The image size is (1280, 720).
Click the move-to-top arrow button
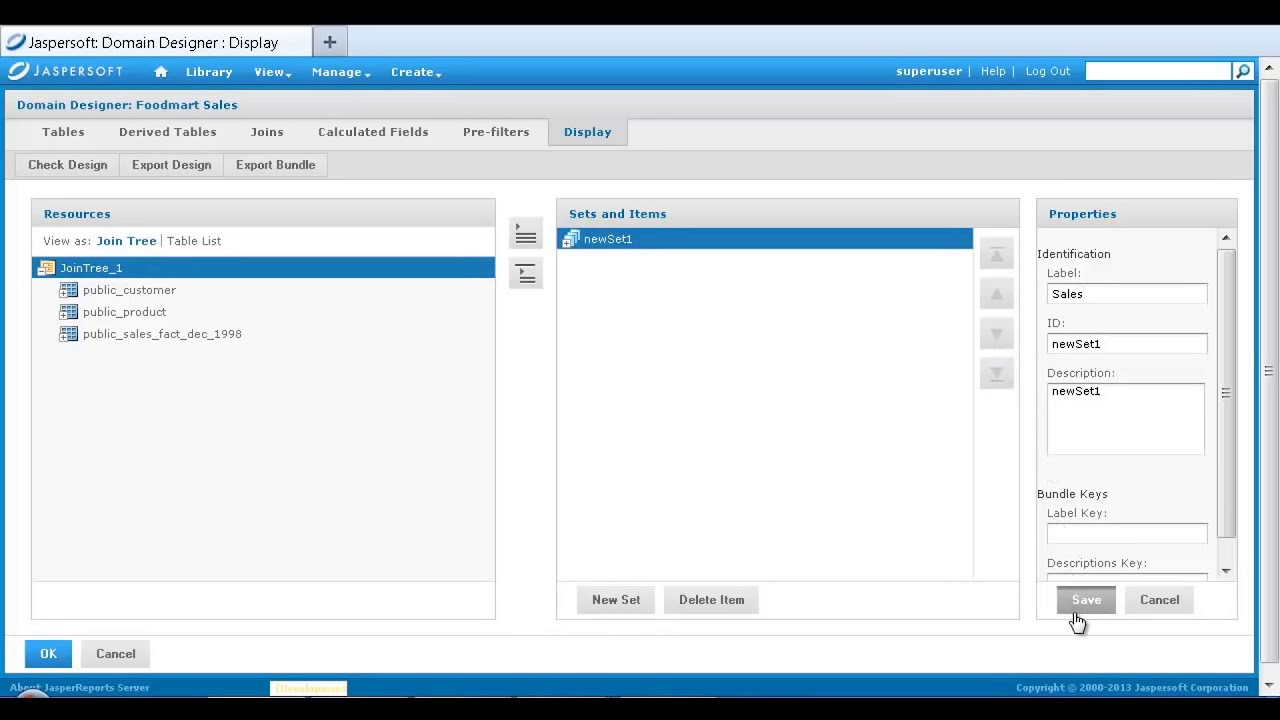coord(997,254)
